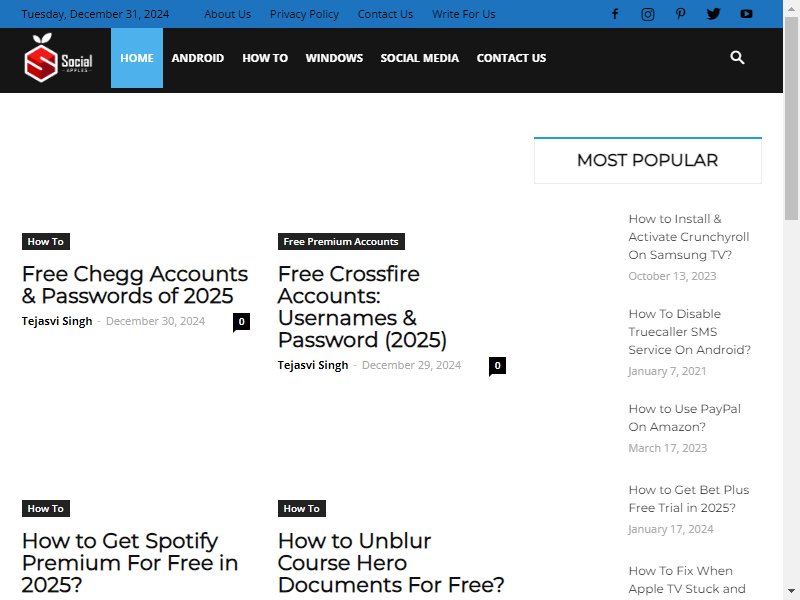800x600 pixels.
Task: Click the date January 17, 2024
Action: coord(670,529)
